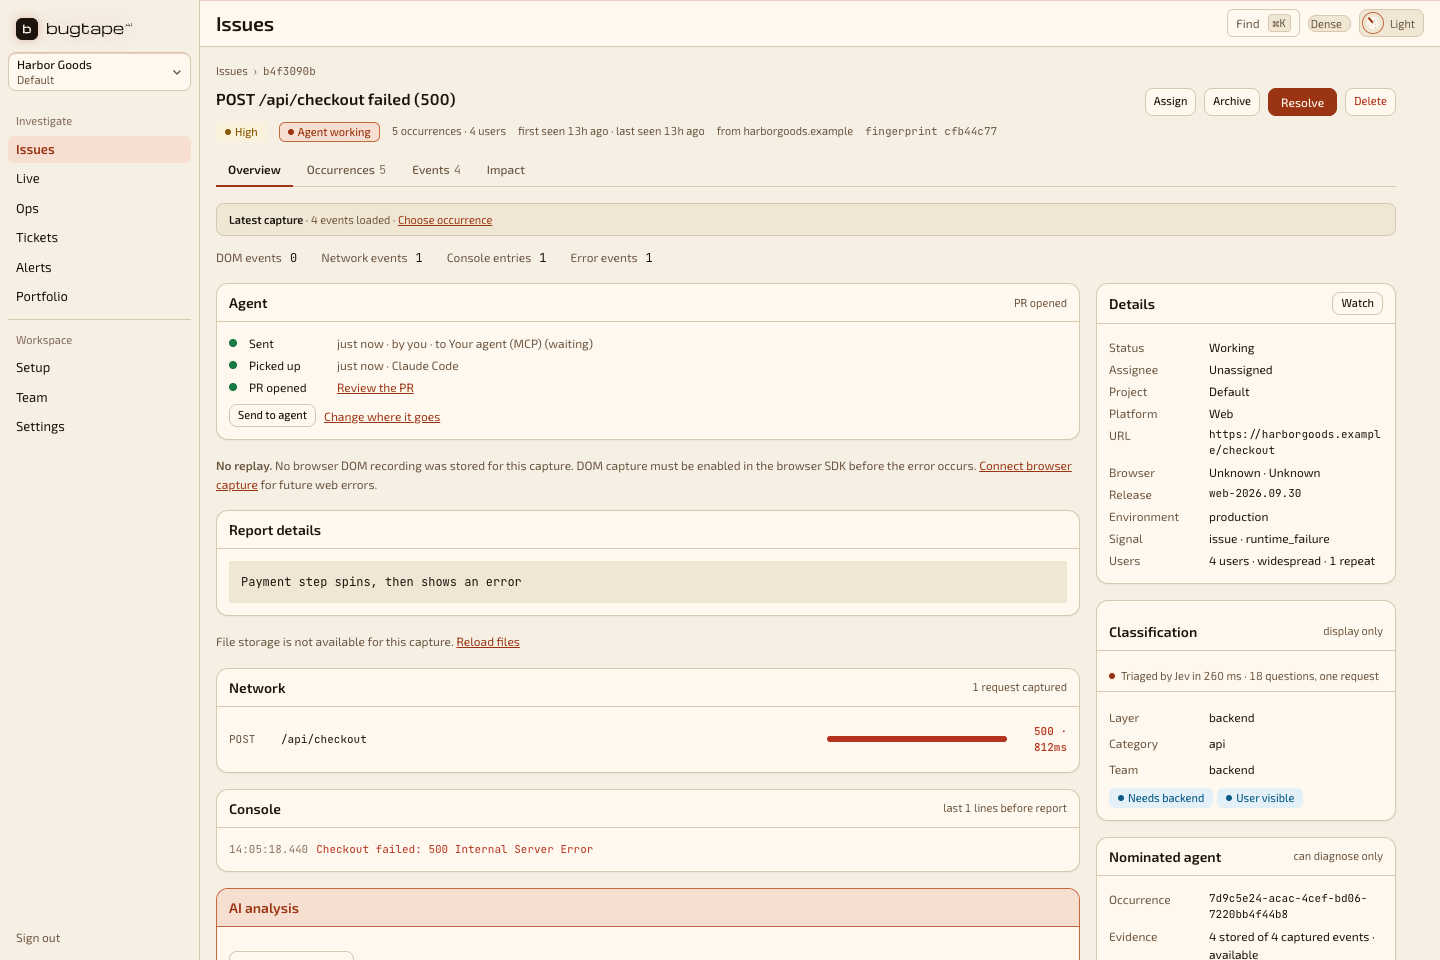
Task: Open the Review the PR link
Action: (x=375, y=389)
